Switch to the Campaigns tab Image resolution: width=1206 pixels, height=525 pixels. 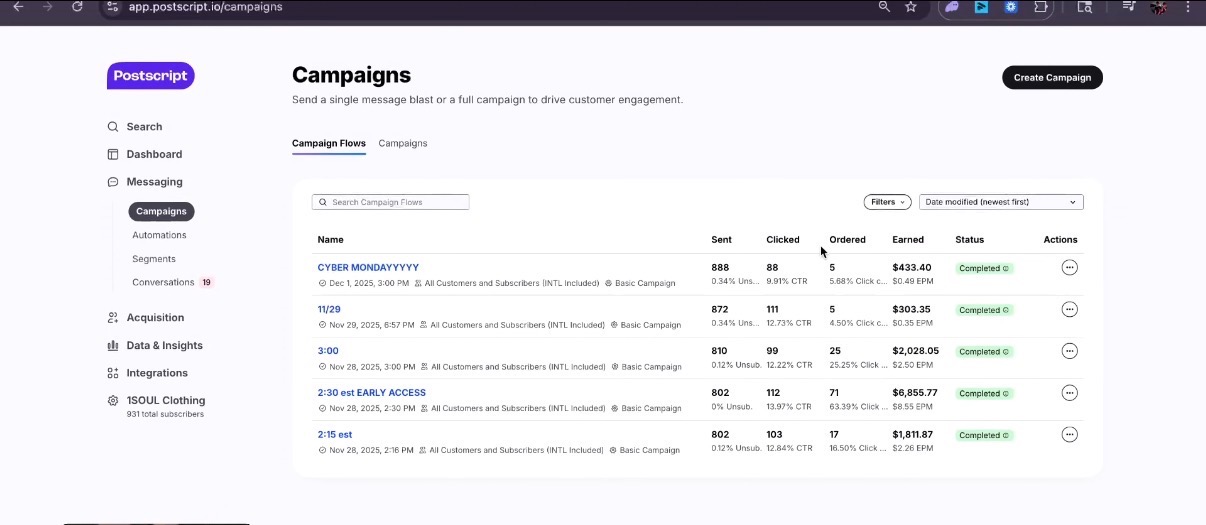tap(403, 143)
